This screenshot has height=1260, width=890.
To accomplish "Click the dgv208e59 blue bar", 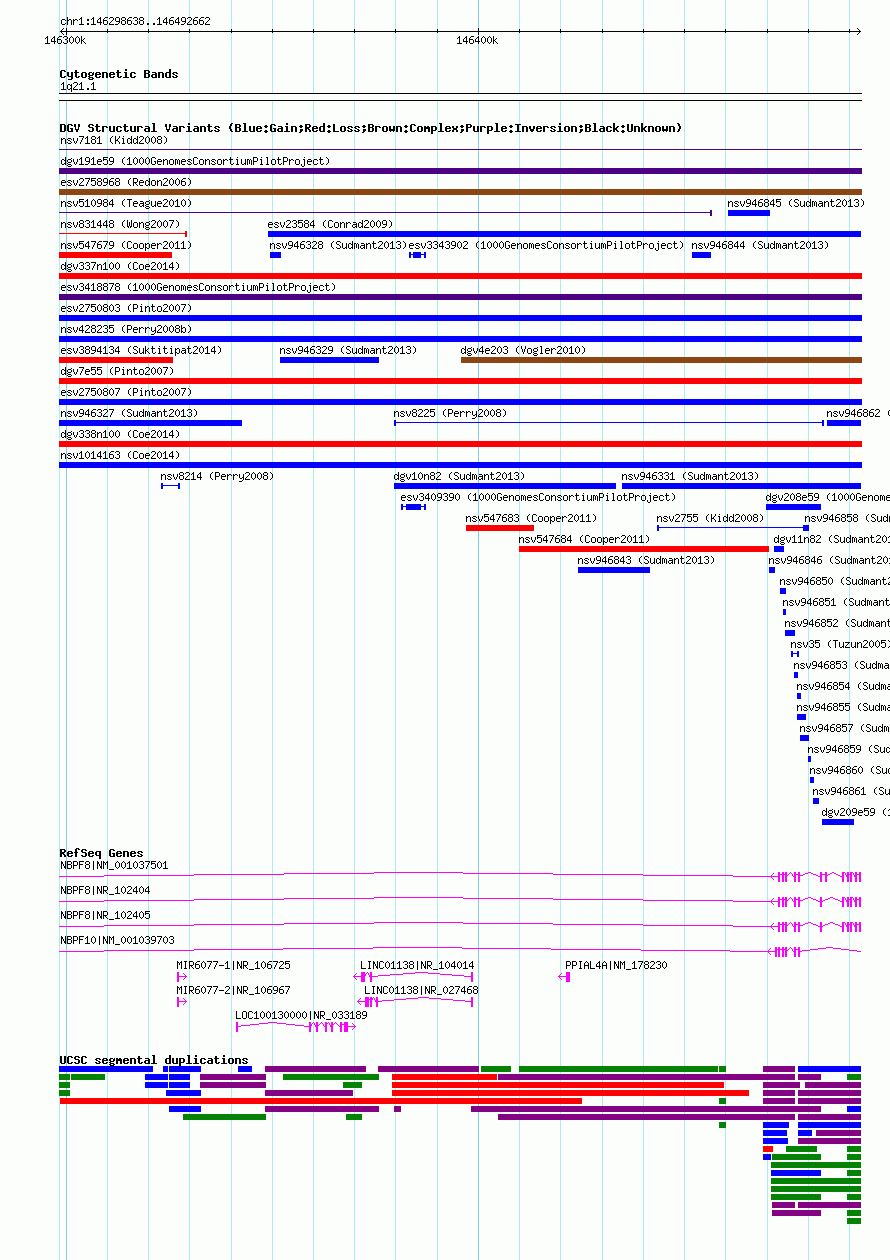I will tap(793, 507).
